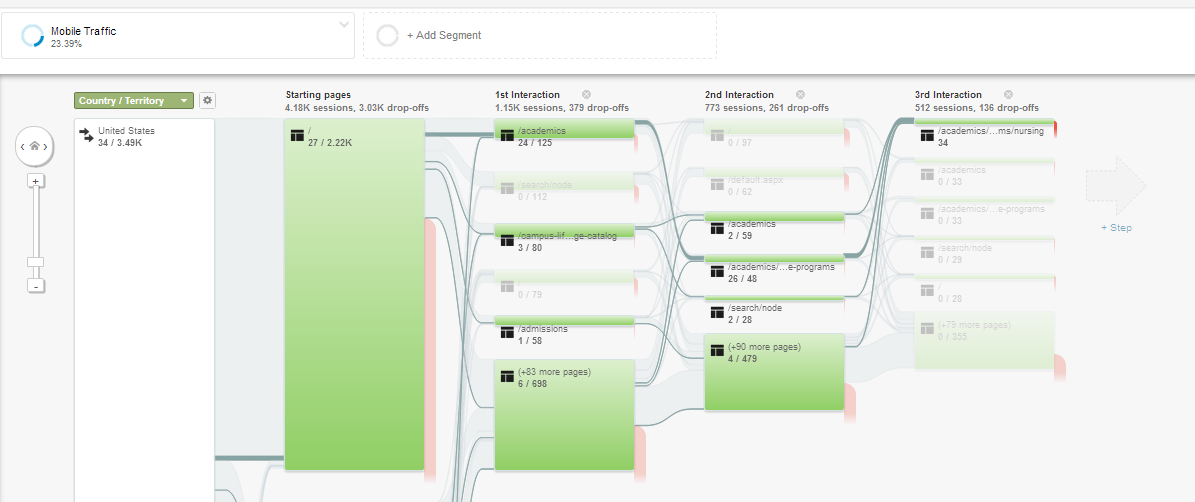Click the empty circle icon in Add Segment
The image size is (1195, 502).
click(x=387, y=35)
